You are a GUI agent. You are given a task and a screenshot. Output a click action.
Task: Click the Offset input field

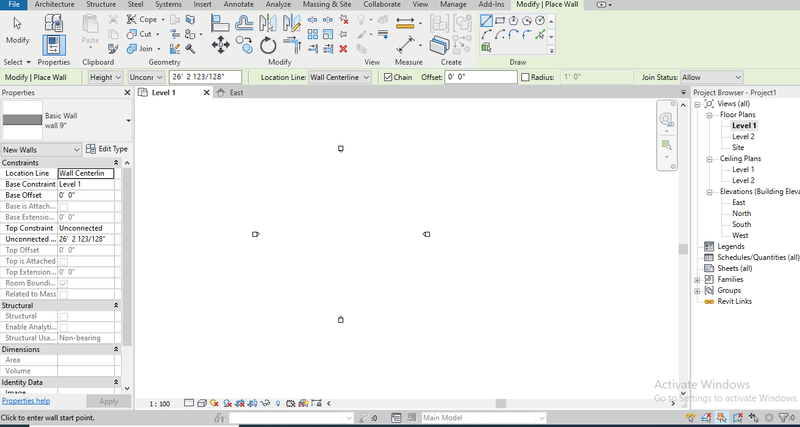pyautogui.click(x=481, y=78)
